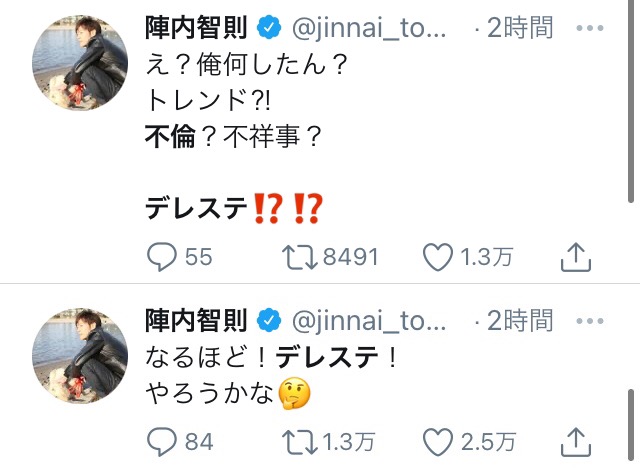Image resolution: width=640 pixels, height=474 pixels.
Task: Share the second tweet via share icon
Action: (x=573, y=440)
